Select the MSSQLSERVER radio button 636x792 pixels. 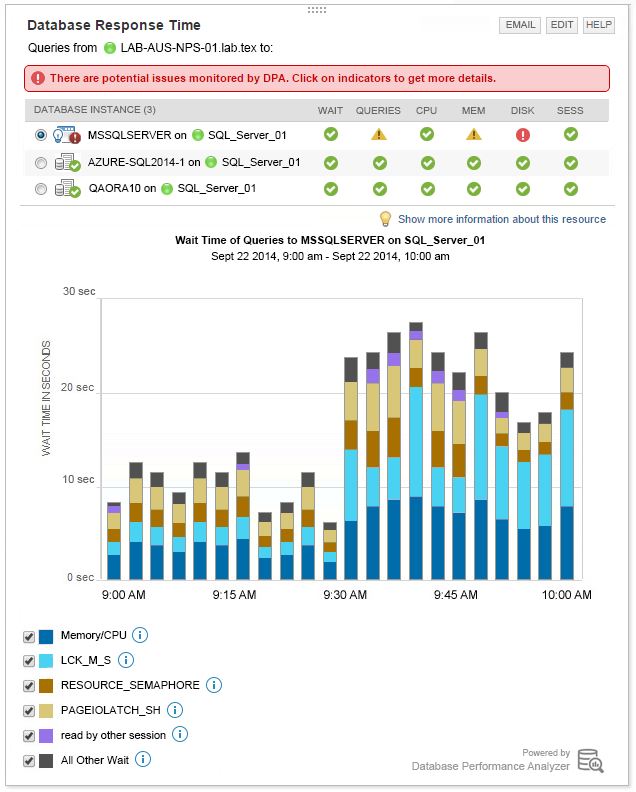pos(41,135)
